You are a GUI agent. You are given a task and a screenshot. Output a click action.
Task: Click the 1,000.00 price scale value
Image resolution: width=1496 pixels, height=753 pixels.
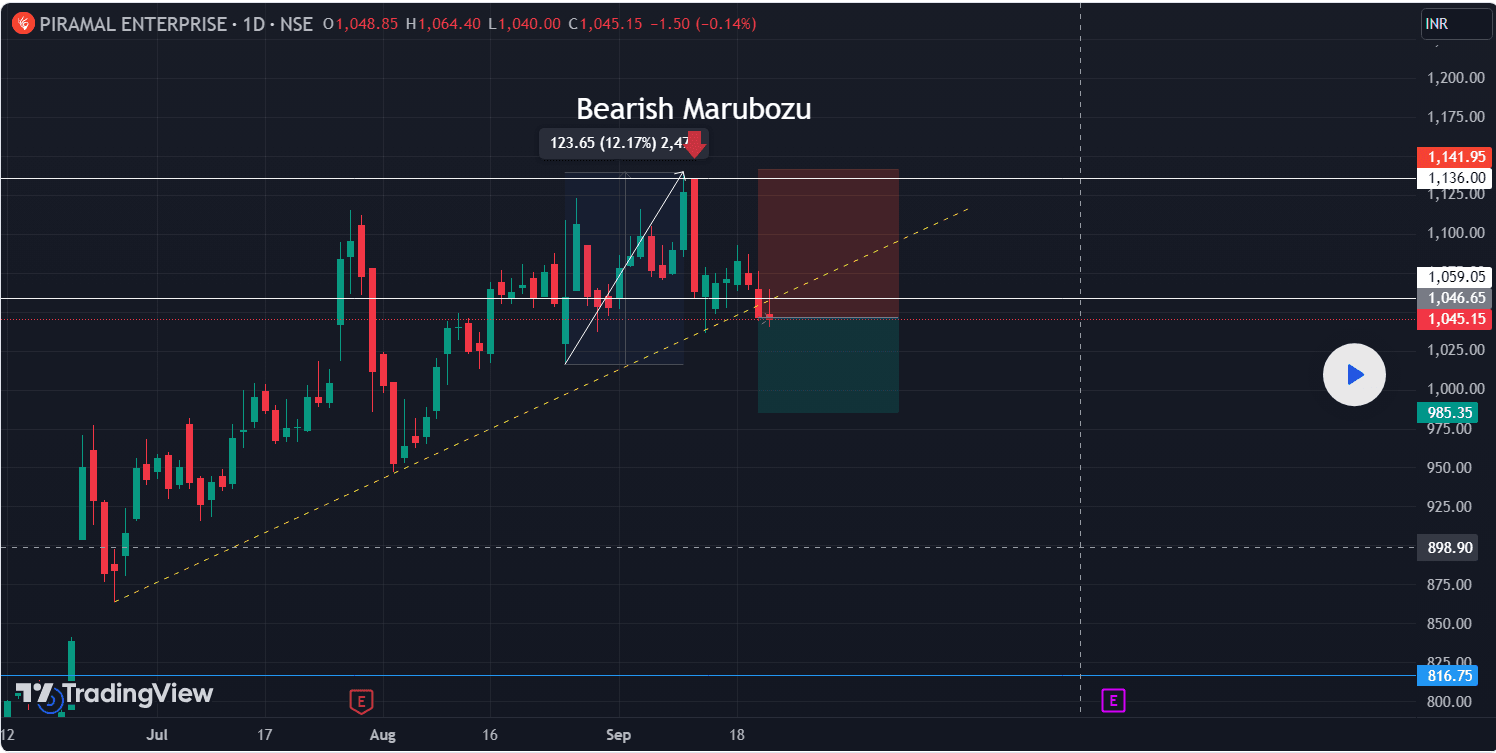click(1455, 389)
